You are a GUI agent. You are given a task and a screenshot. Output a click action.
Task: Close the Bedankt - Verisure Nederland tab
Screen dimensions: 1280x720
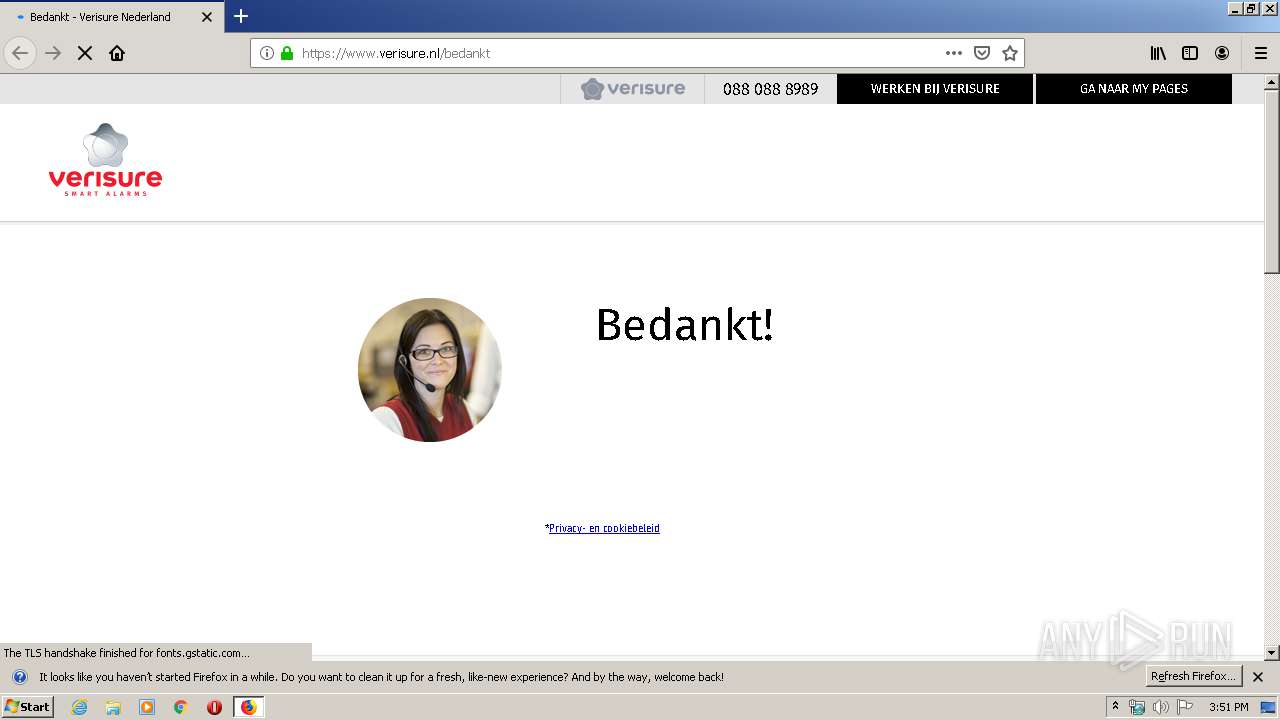(x=207, y=17)
